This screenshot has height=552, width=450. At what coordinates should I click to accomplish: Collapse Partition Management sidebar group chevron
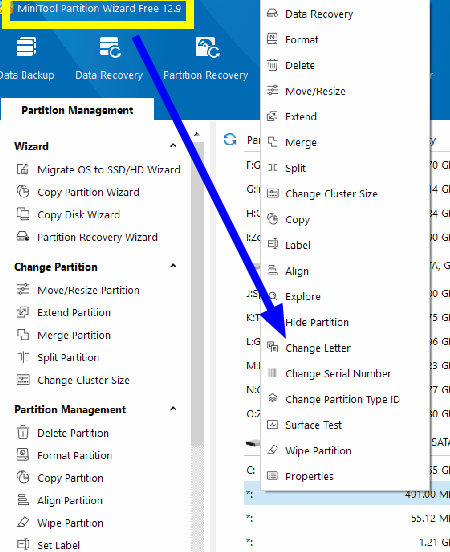(173, 409)
